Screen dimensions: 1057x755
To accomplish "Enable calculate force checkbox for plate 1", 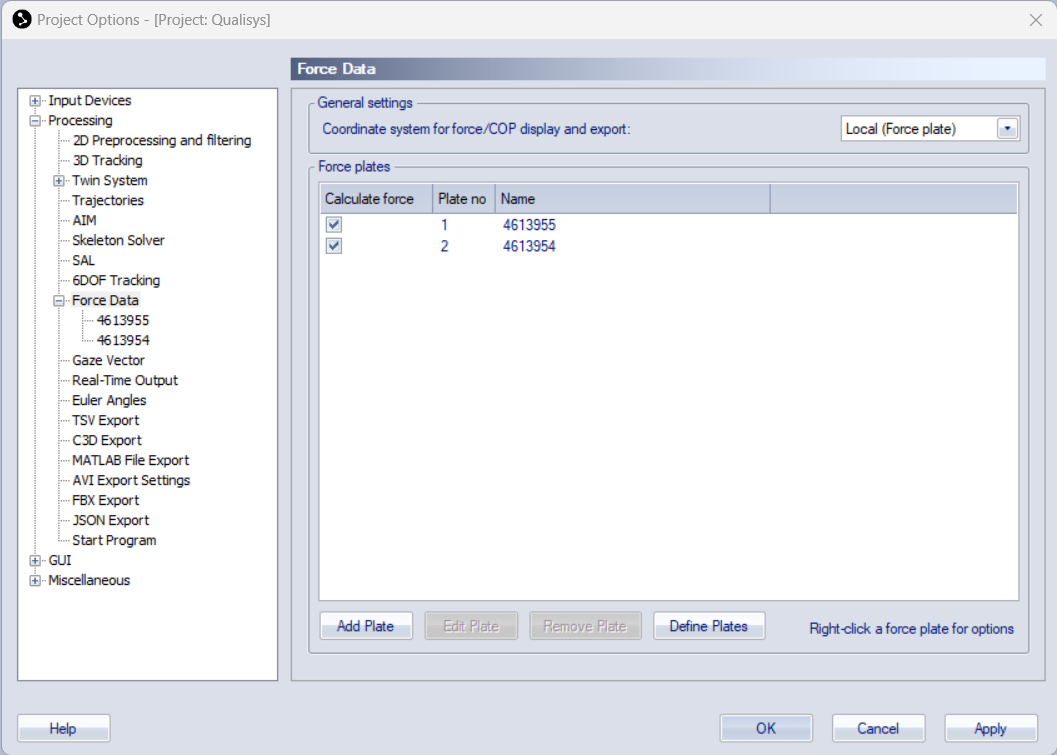I will pos(334,226).
